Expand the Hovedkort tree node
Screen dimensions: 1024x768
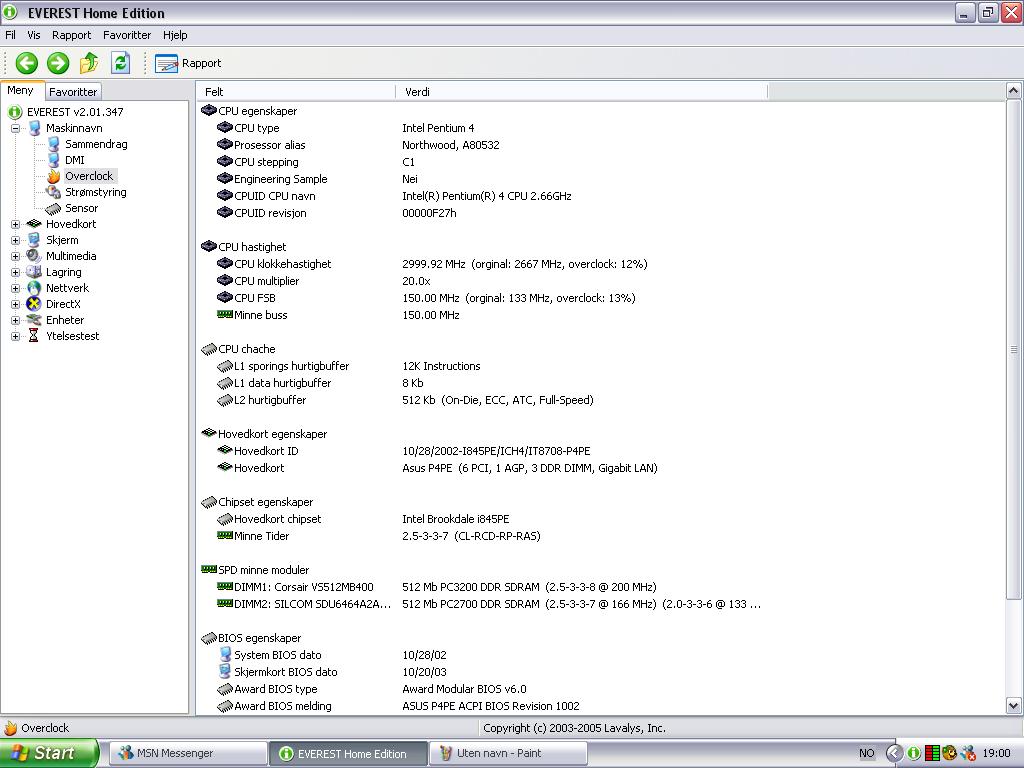16,225
